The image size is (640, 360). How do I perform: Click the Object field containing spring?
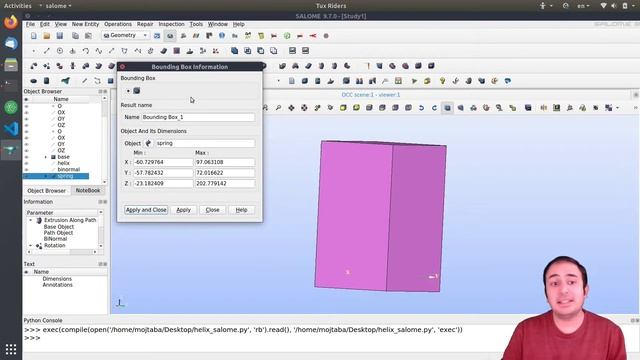205,143
